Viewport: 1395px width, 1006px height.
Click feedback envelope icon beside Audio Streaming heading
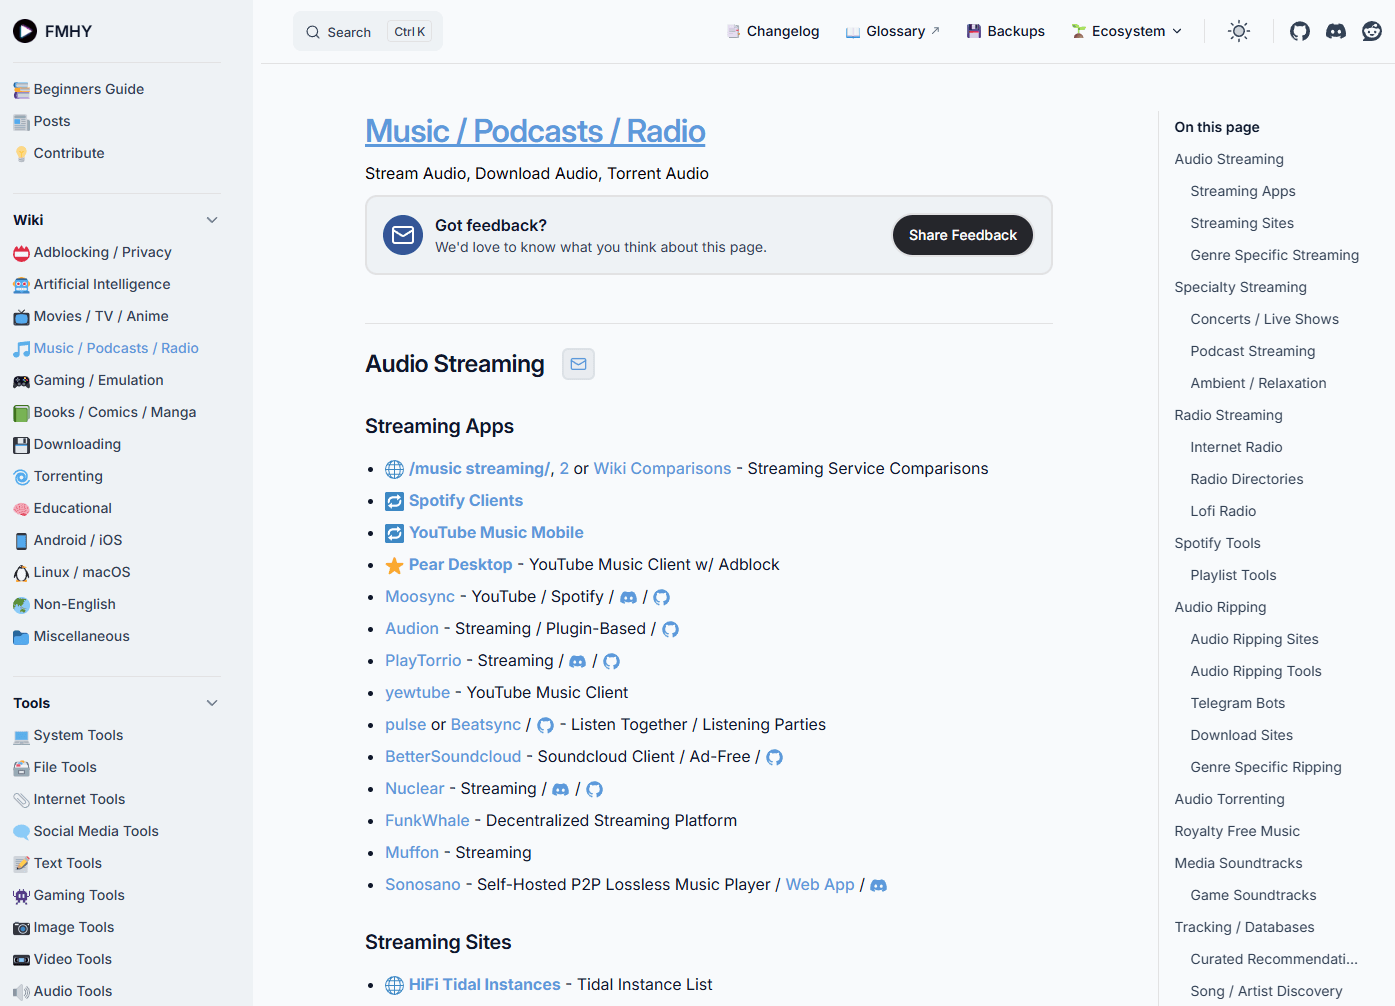(578, 364)
